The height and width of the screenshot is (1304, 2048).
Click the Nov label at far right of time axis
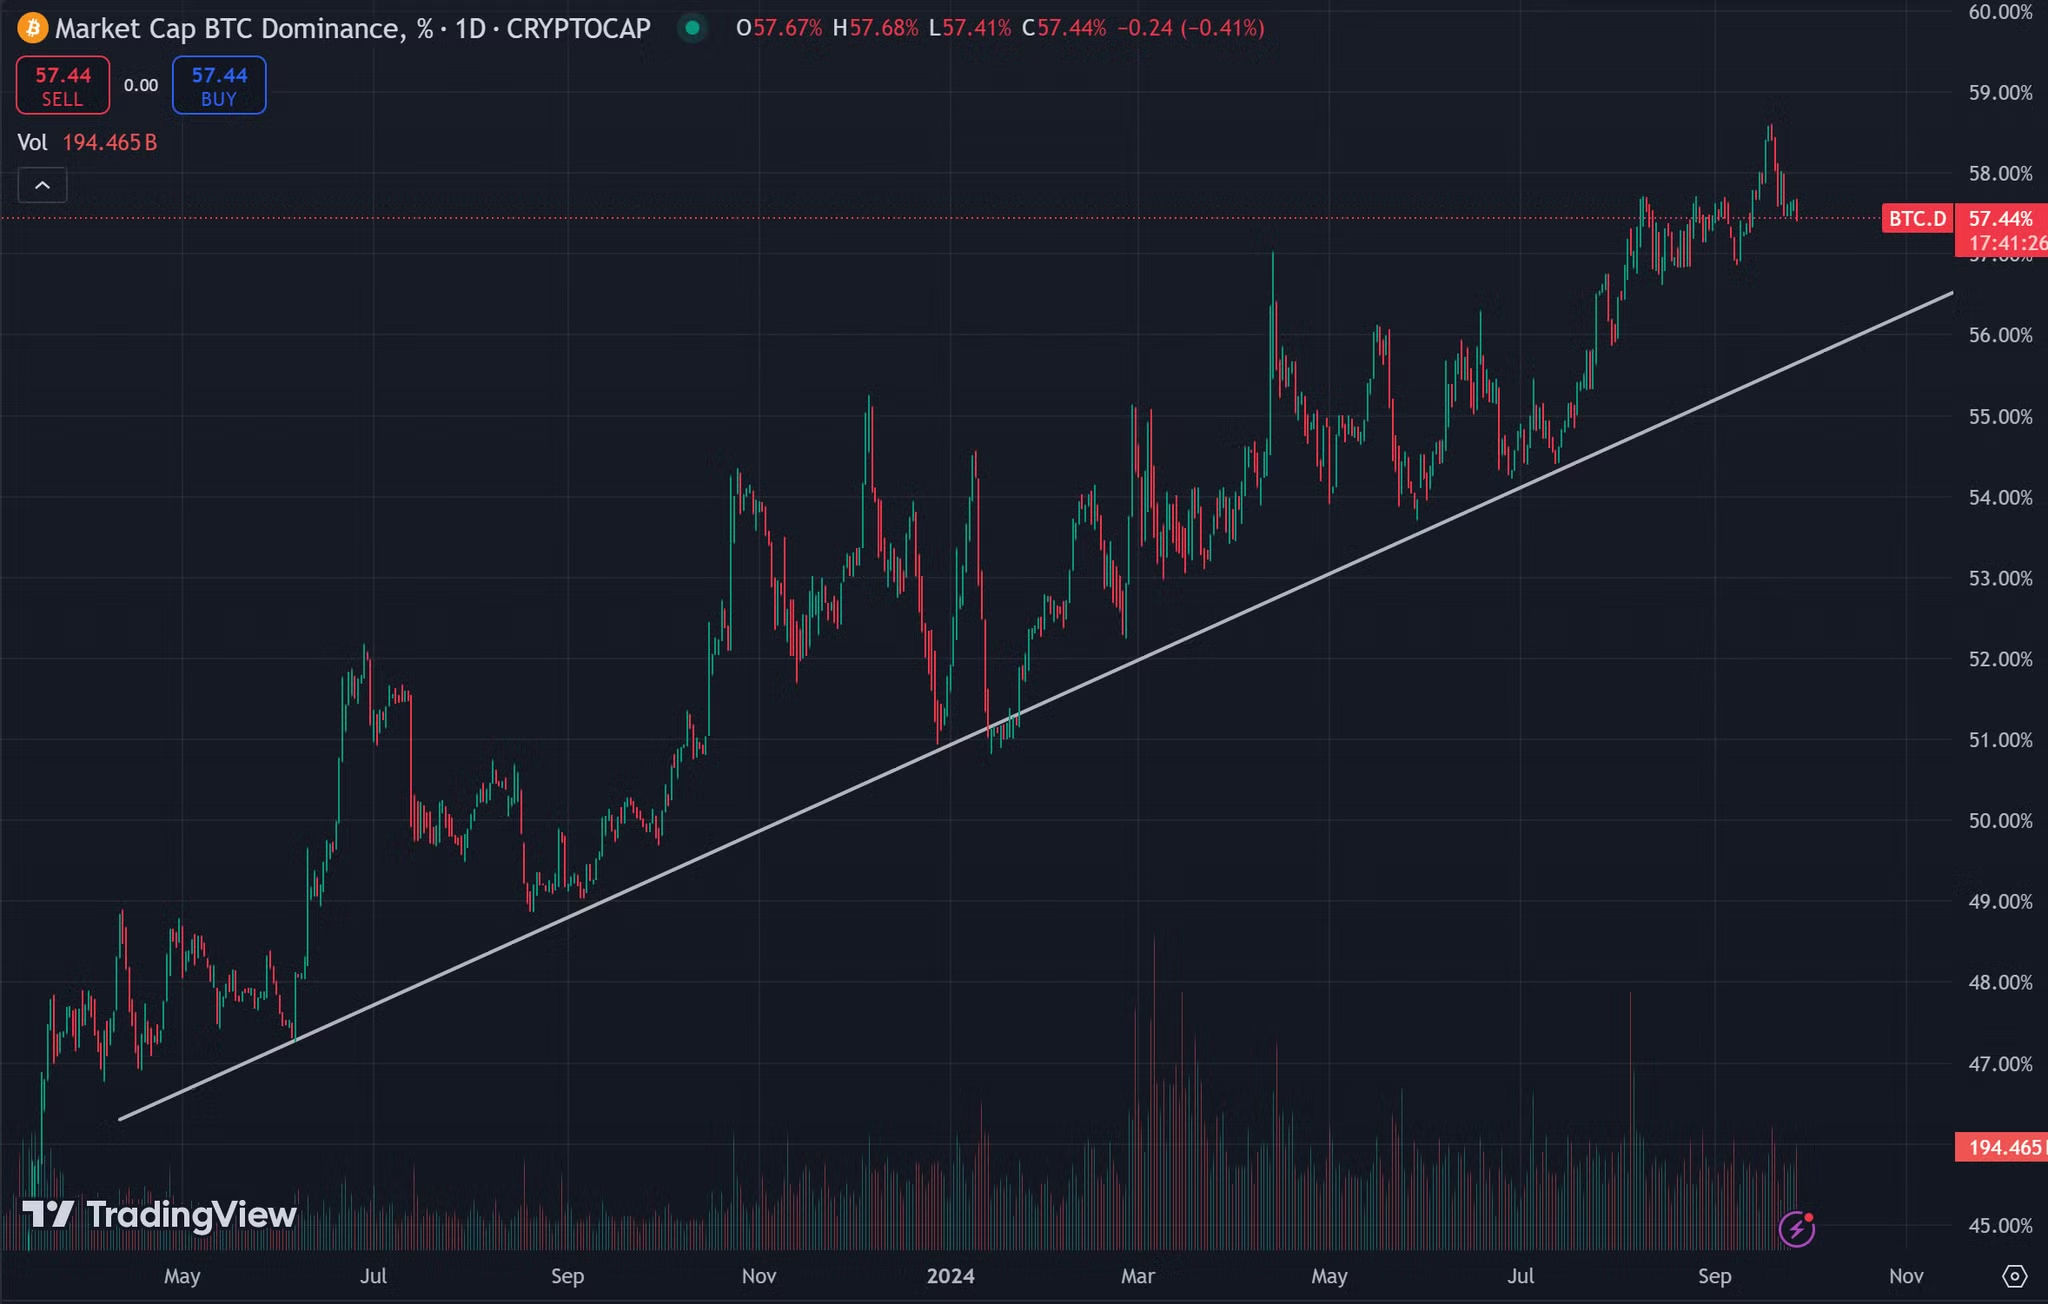coord(1906,1276)
